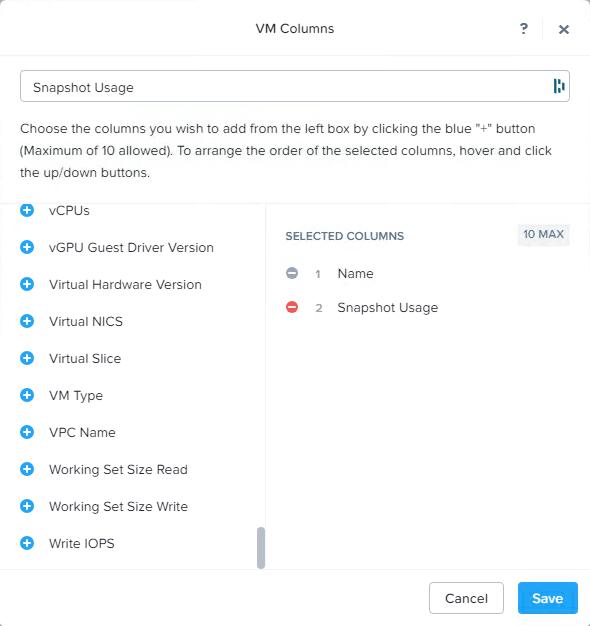
Task: Click the icon inside the search field
Action: (559, 86)
